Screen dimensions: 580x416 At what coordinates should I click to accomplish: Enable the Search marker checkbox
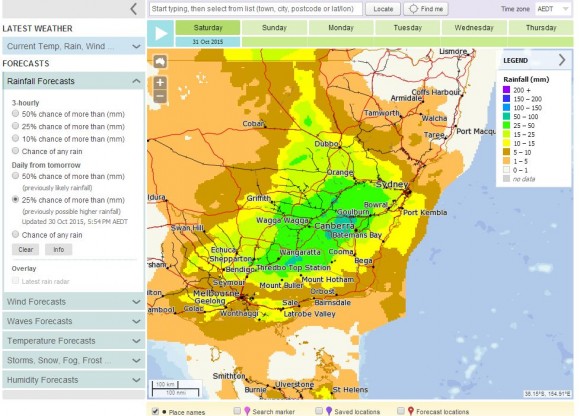[237, 411]
